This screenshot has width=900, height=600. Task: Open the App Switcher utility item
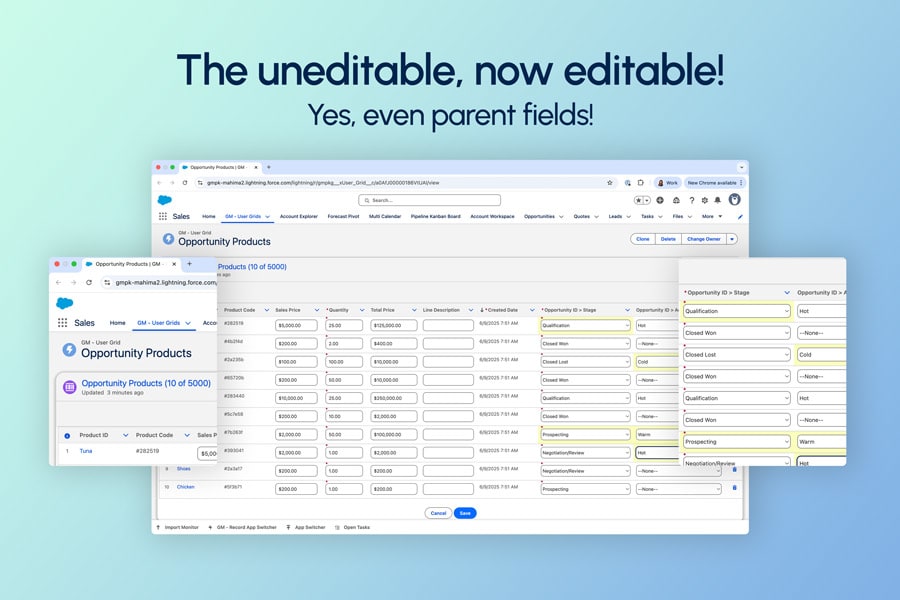point(310,526)
